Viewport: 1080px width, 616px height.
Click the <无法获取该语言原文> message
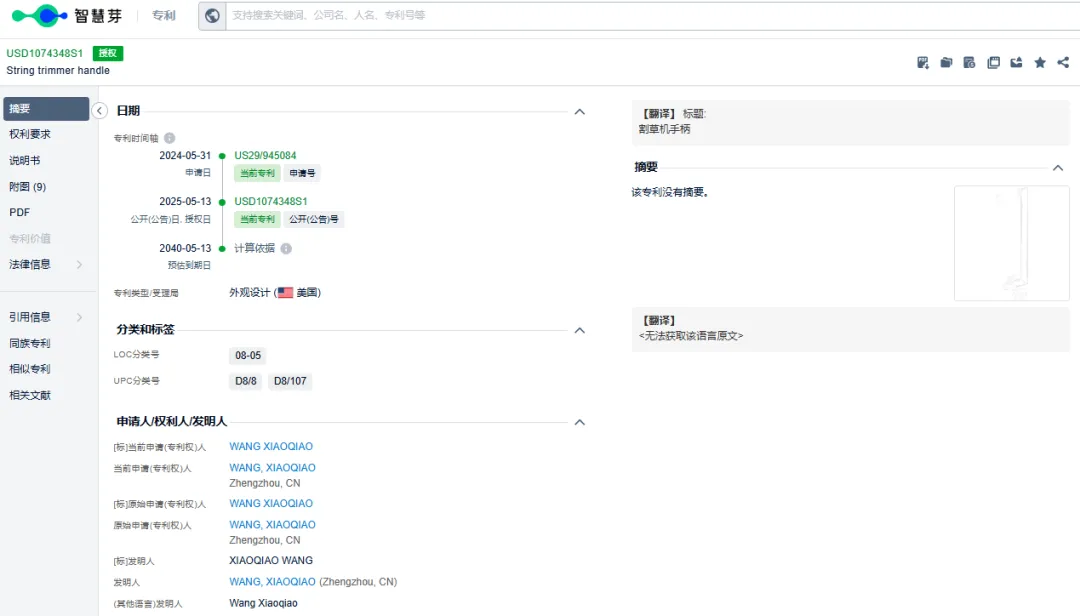point(691,336)
